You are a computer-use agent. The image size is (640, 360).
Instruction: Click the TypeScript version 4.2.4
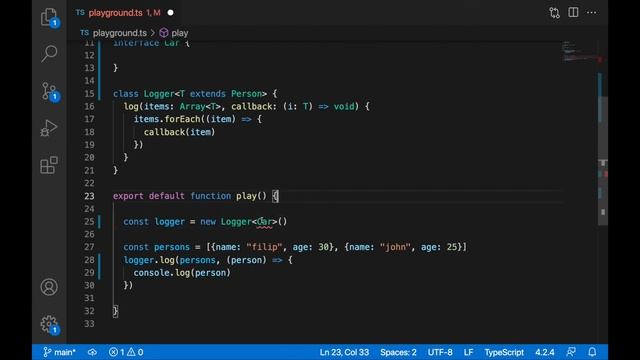544,352
